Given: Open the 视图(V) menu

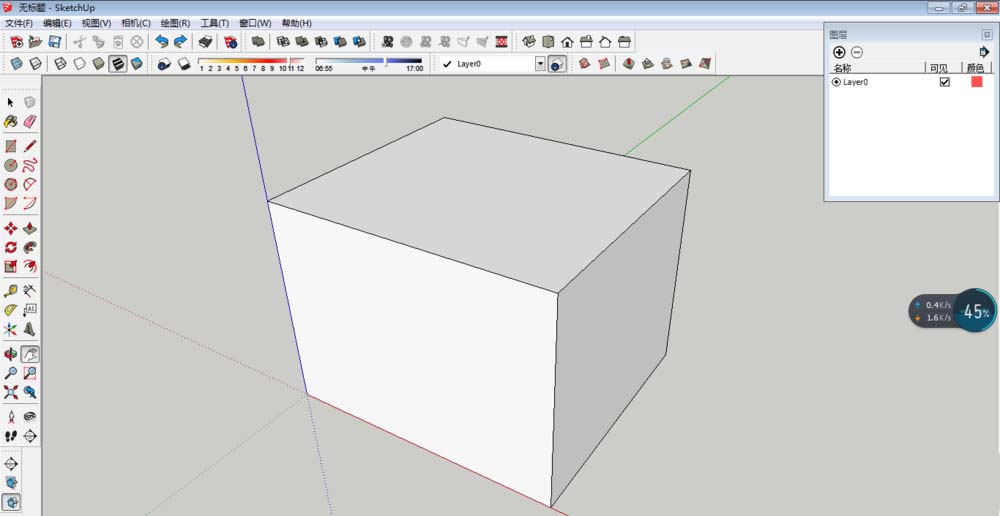Looking at the screenshot, I should pos(96,23).
